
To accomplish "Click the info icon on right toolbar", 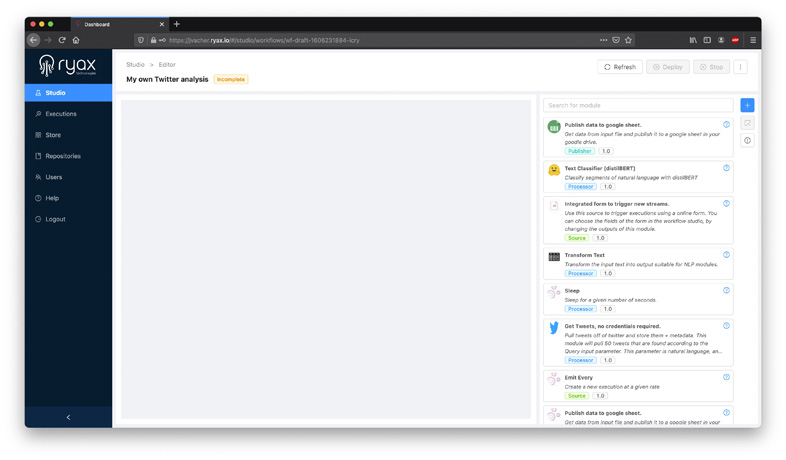I will 747,141.
